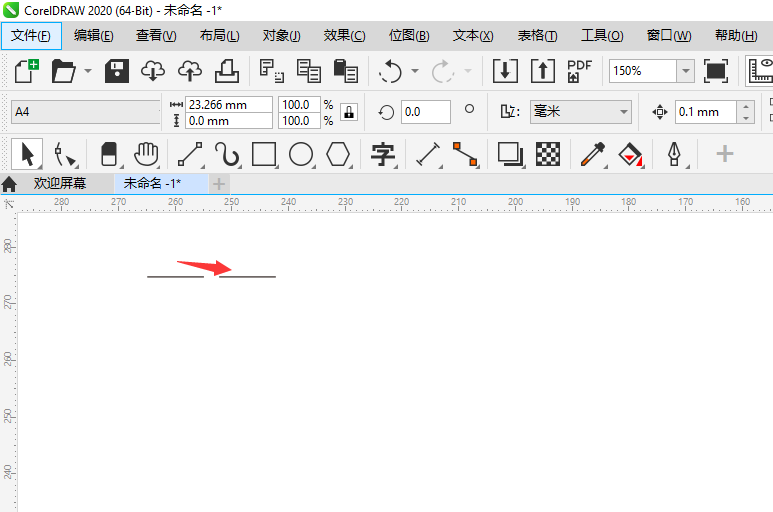This screenshot has height=512, width=773.
Task: Click the 23.266 mm width field
Action: click(x=229, y=104)
